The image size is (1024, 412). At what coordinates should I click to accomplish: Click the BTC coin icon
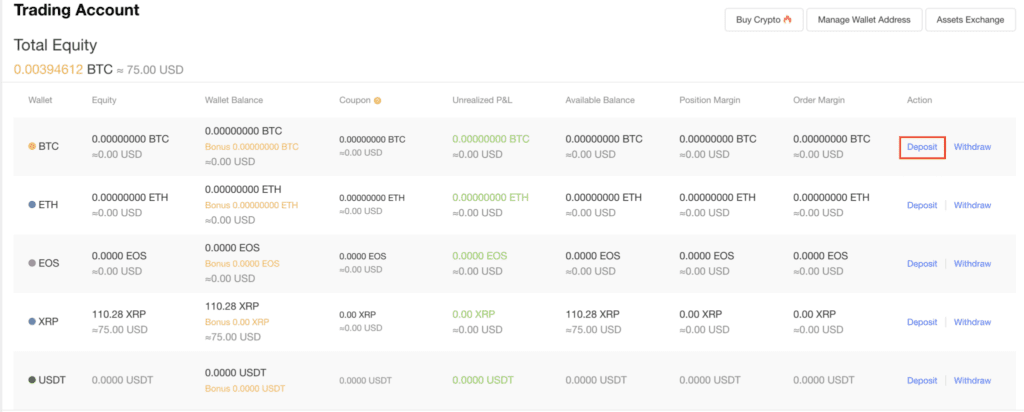pyautogui.click(x=33, y=146)
